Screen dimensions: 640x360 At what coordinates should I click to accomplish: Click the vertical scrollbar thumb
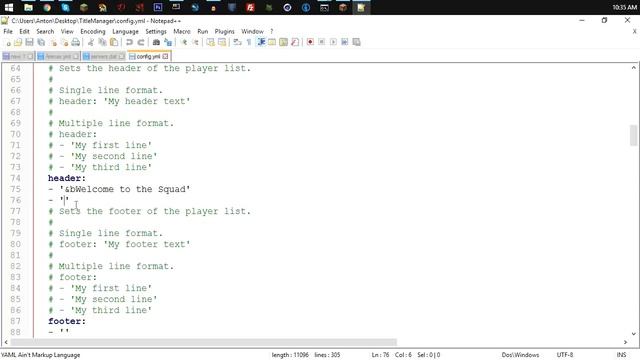tap(633, 135)
